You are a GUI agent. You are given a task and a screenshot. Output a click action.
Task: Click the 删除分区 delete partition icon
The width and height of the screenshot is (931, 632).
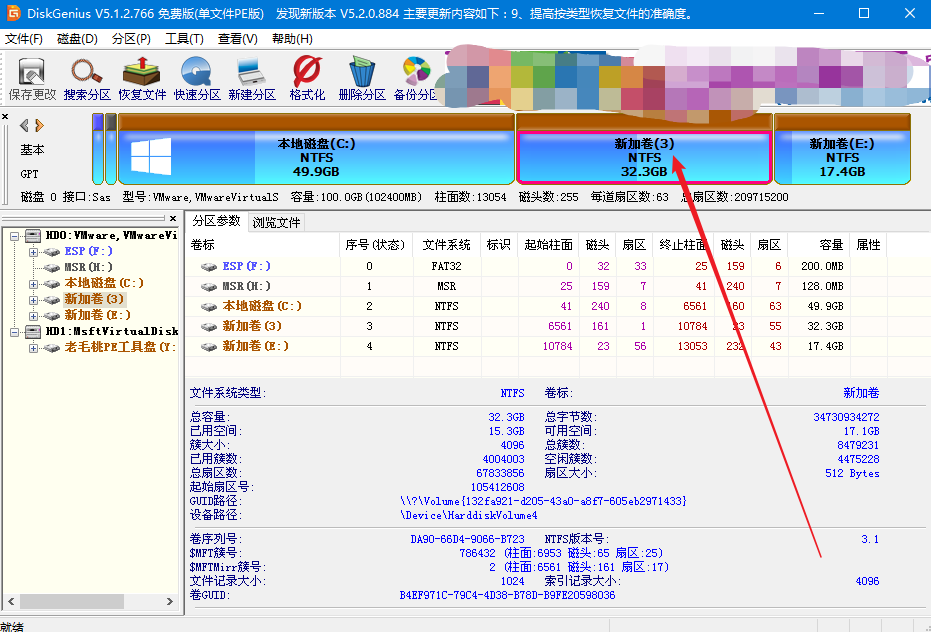click(362, 78)
